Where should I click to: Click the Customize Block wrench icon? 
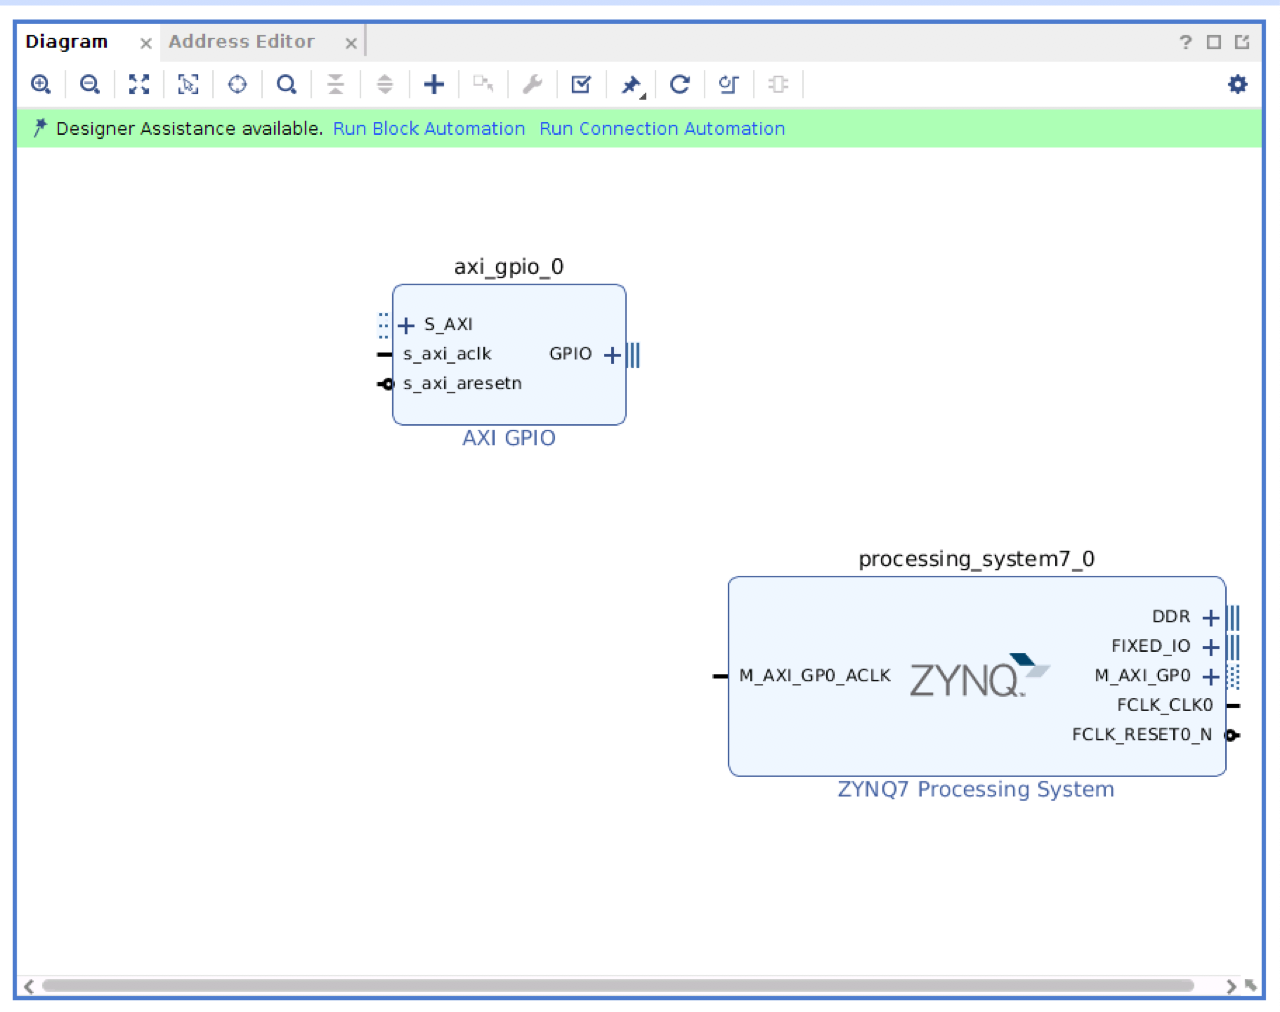[x=532, y=84]
